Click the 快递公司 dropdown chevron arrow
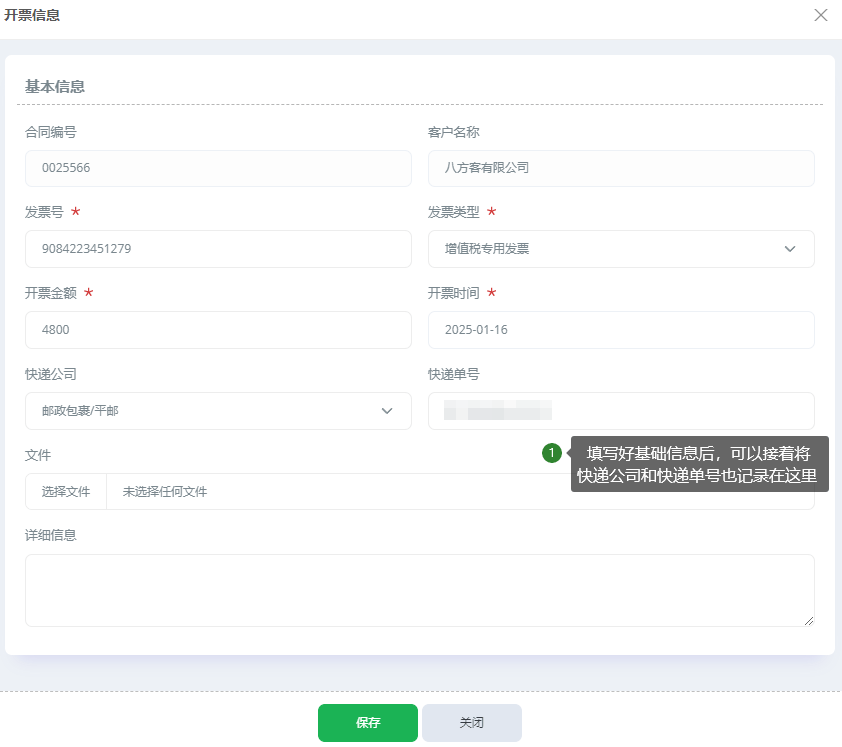Screen dimensions: 842x747 tap(387, 411)
